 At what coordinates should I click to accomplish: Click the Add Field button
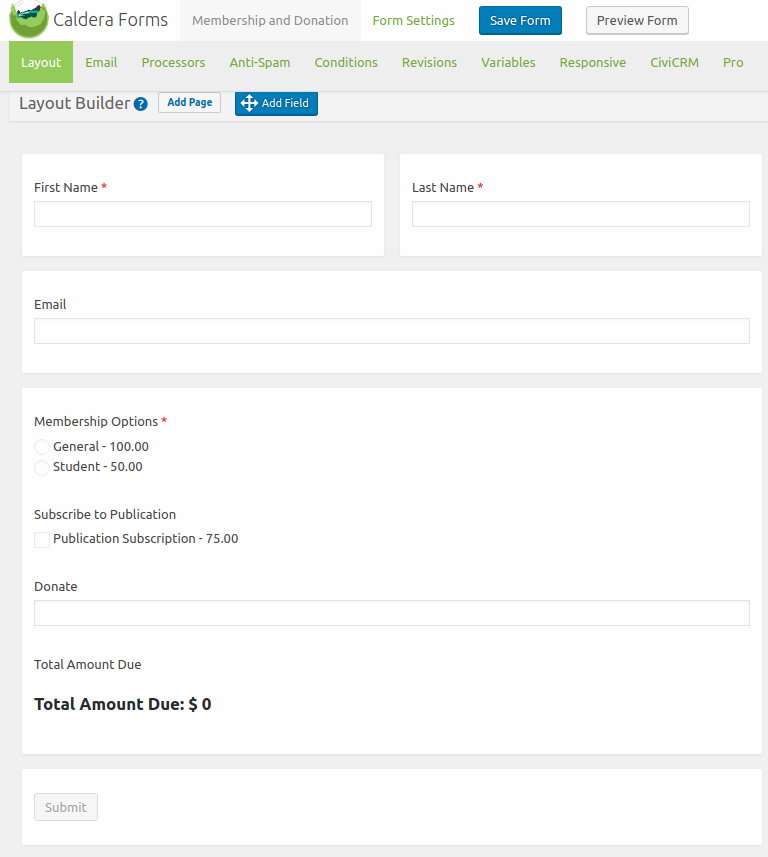point(276,103)
